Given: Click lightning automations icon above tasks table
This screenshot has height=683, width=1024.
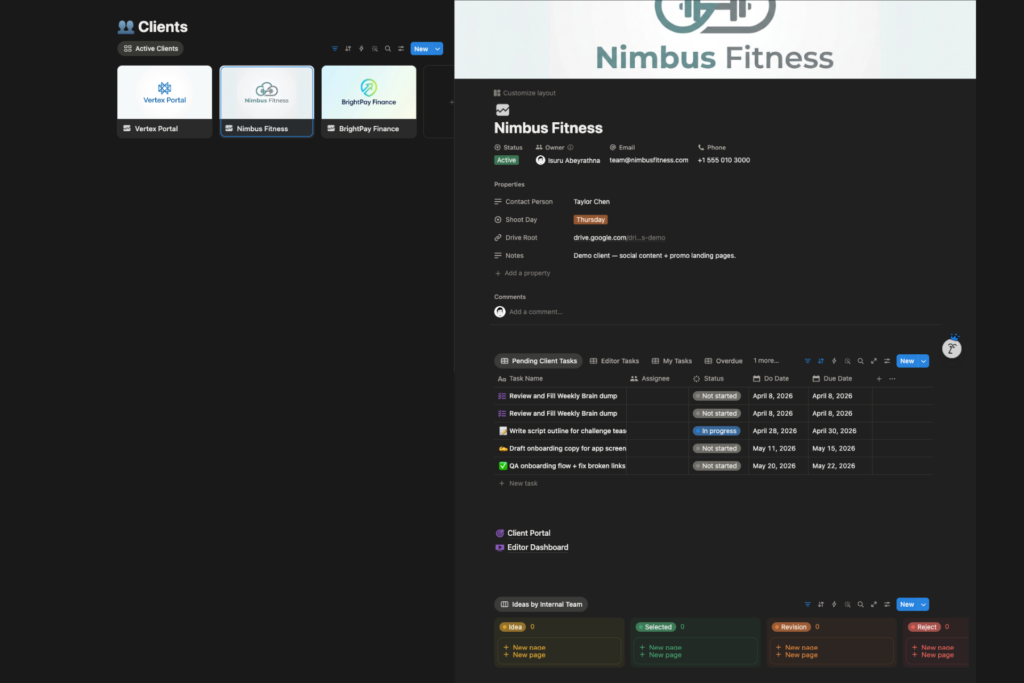Looking at the screenshot, I should pos(834,361).
